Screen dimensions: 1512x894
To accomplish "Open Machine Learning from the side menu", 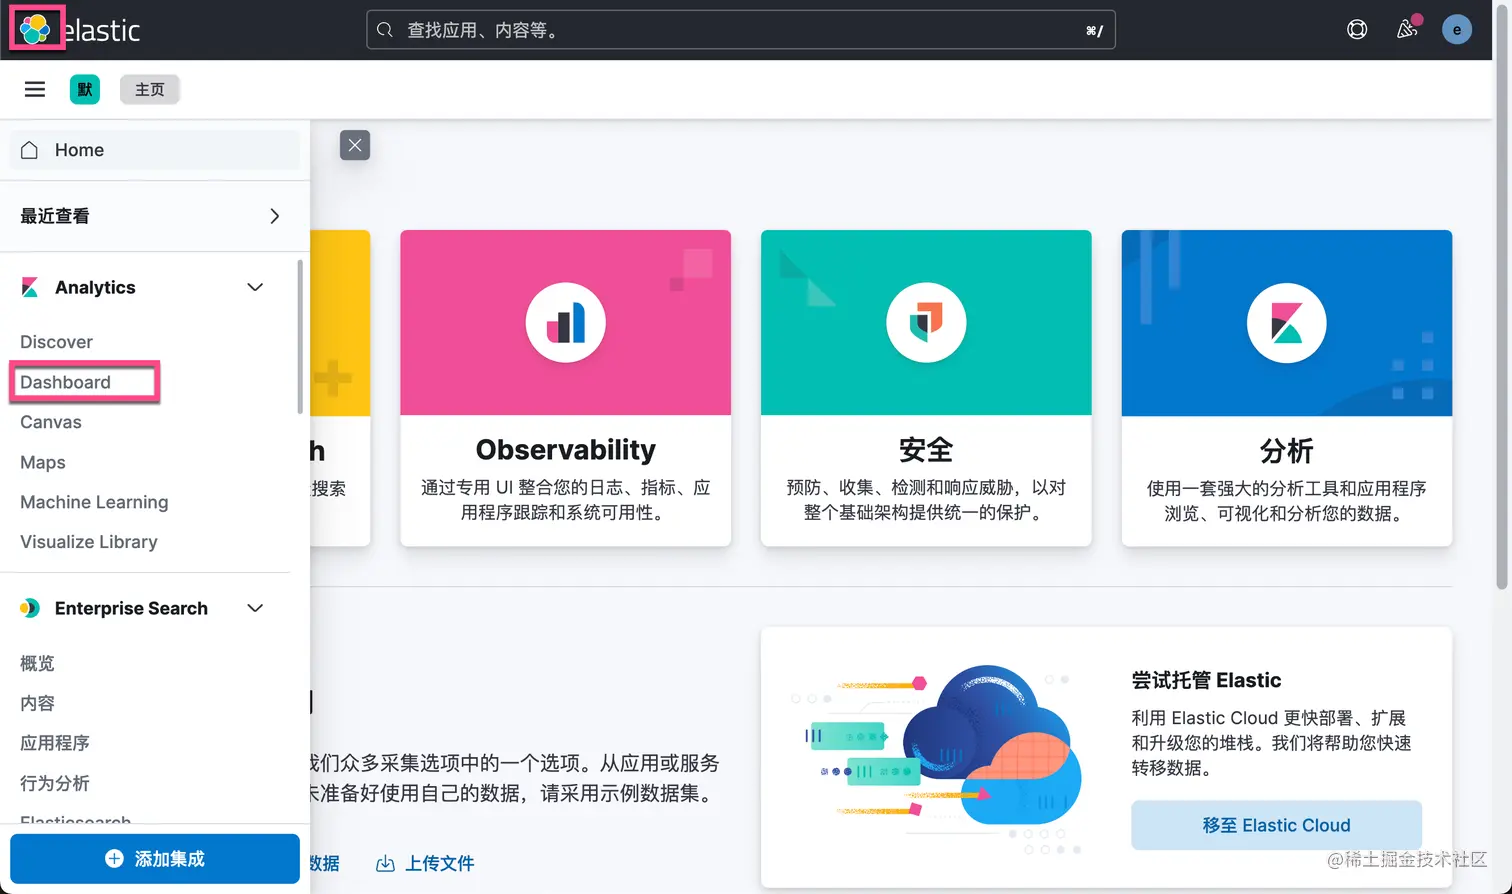I will point(94,502).
